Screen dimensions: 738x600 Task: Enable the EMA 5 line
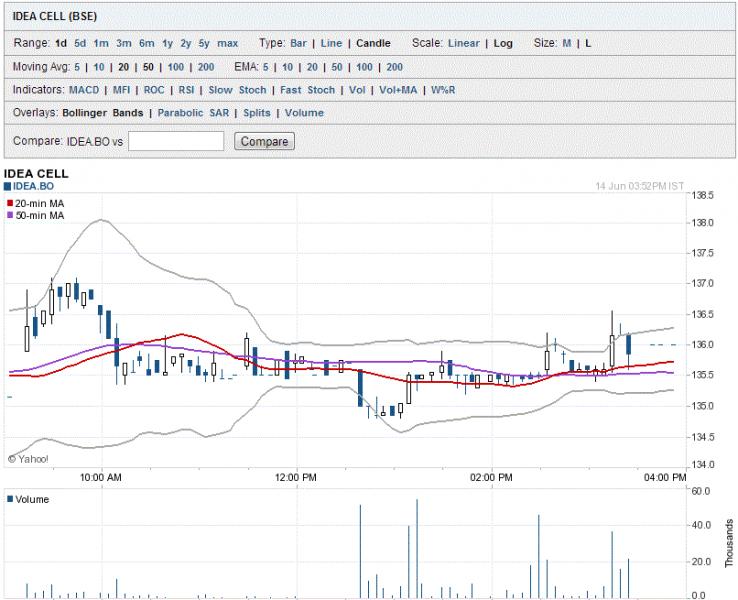coord(265,67)
